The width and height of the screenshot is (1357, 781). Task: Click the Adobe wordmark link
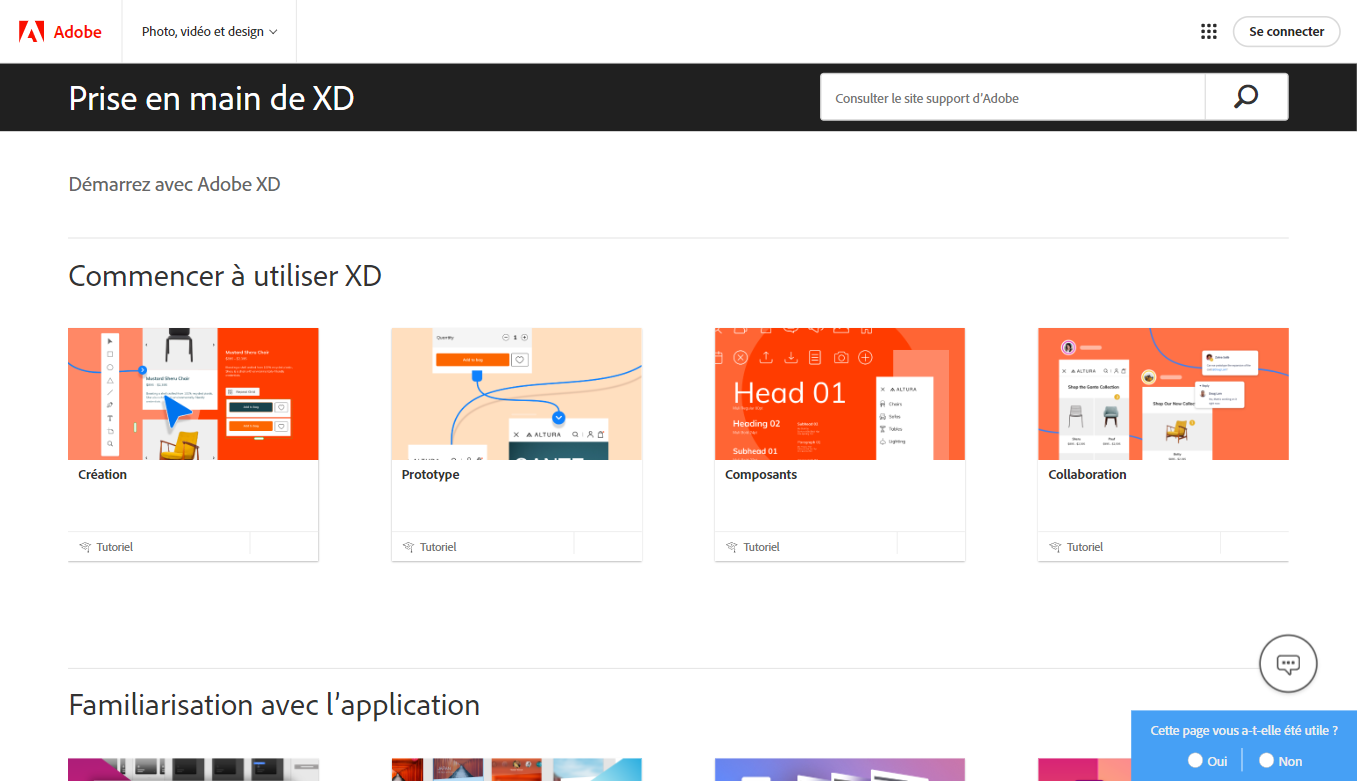pos(78,31)
